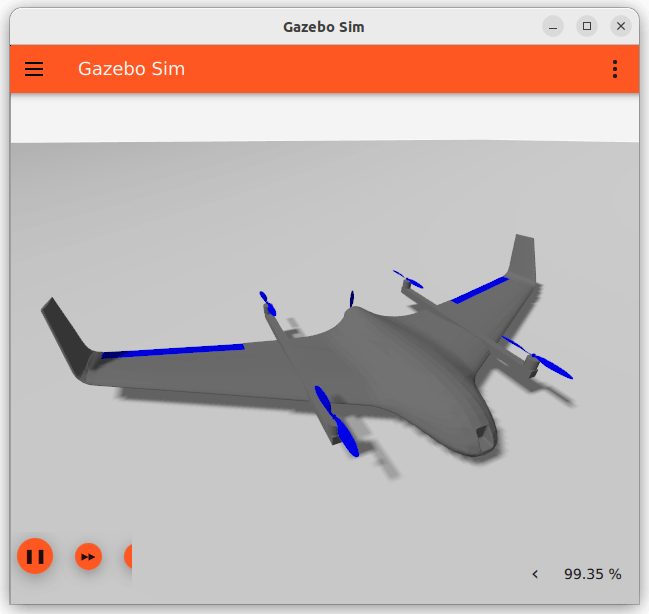Open the hamburger menu in Gazebo Sim

34,69
